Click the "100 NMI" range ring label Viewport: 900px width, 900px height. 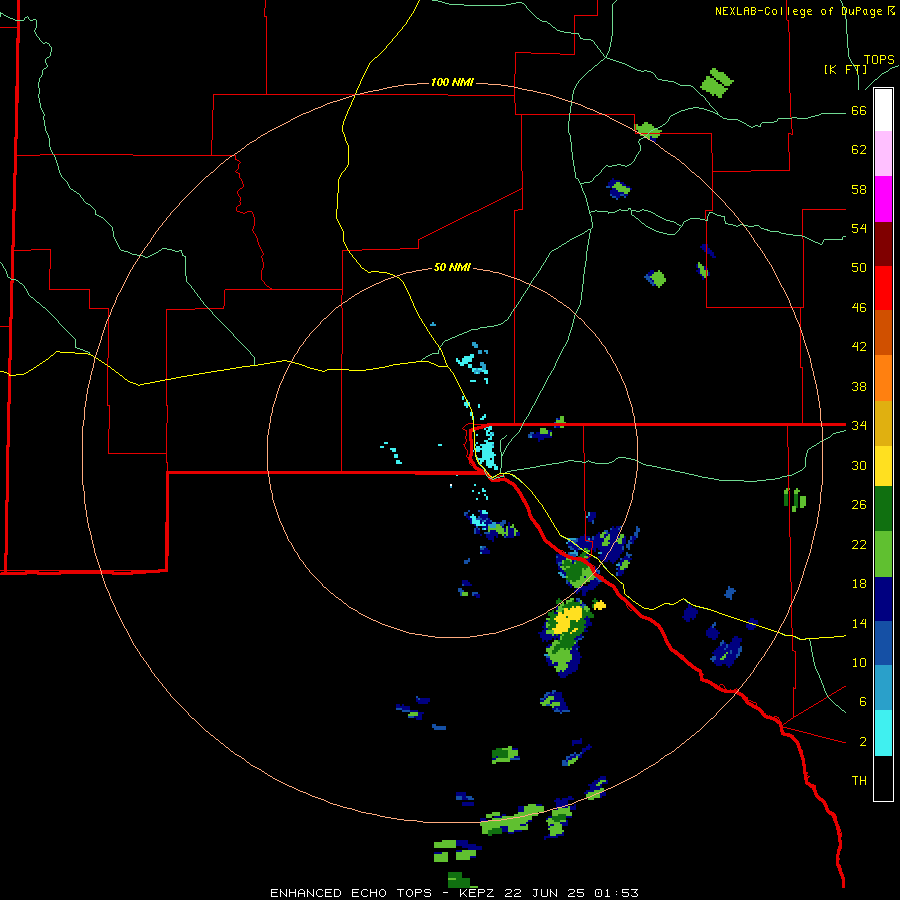tap(452, 82)
